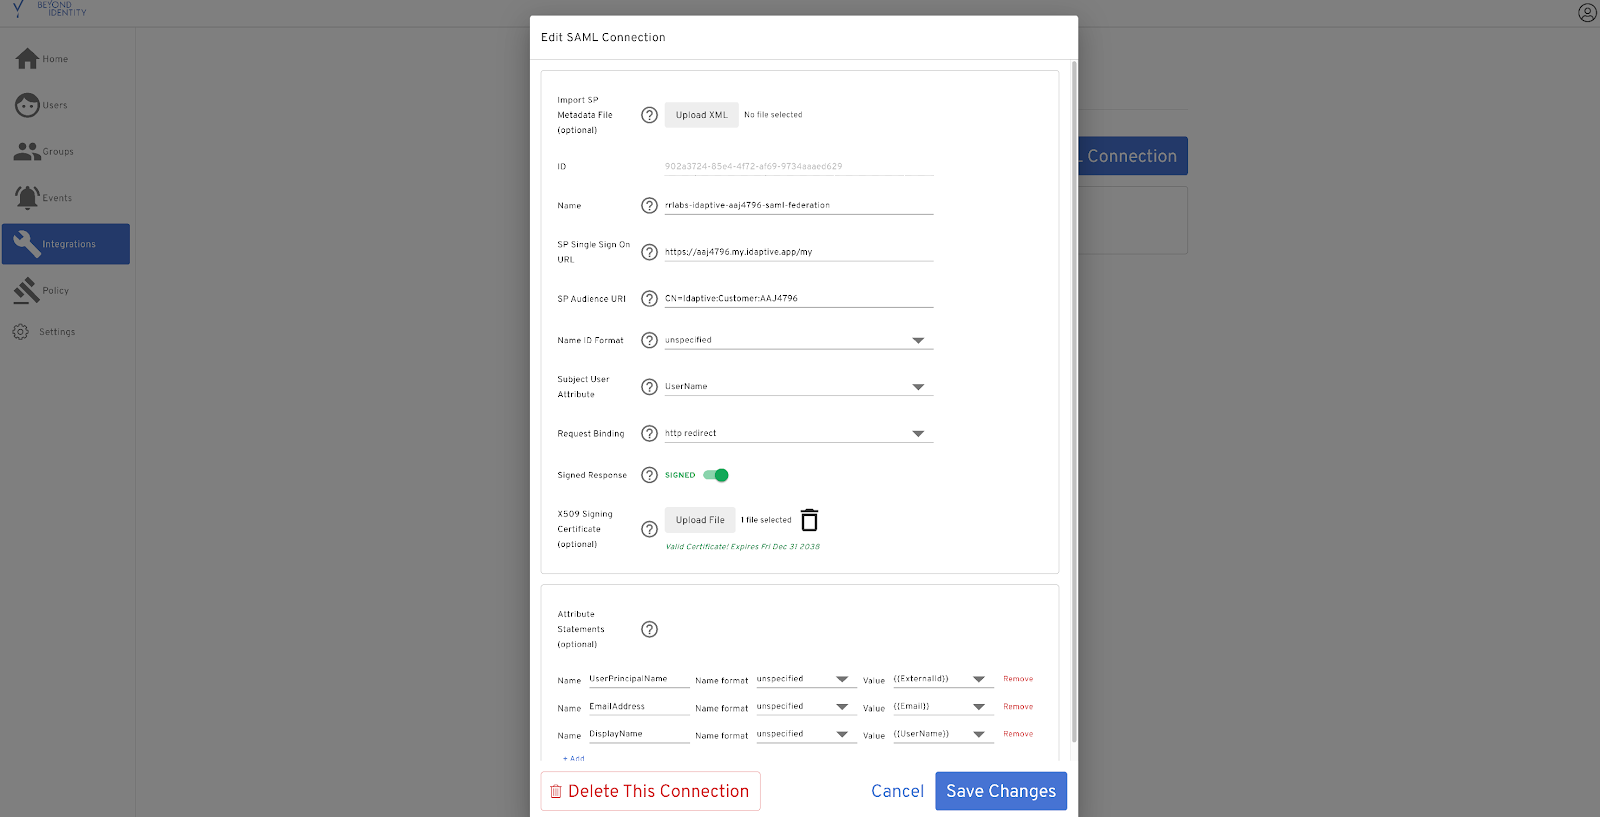Open the {{UserName}} value dropdown
The height and width of the screenshot is (817, 1600).
tap(943, 734)
